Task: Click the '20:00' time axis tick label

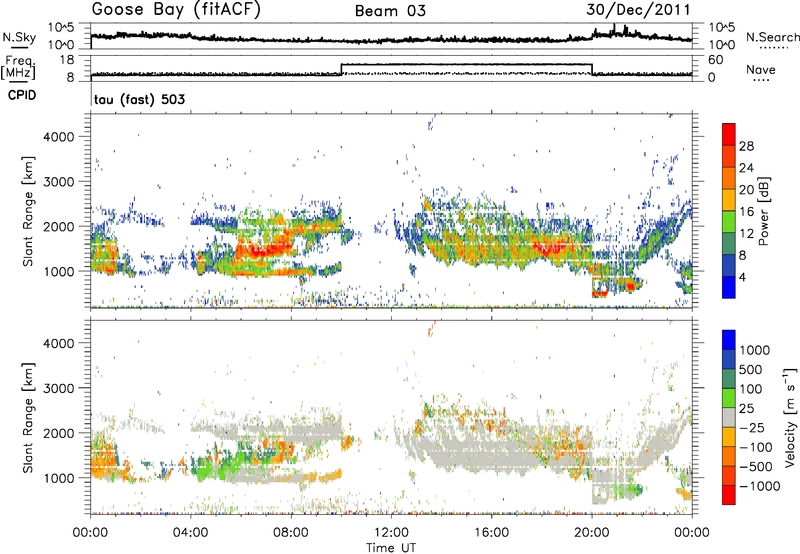Action: 592,533
